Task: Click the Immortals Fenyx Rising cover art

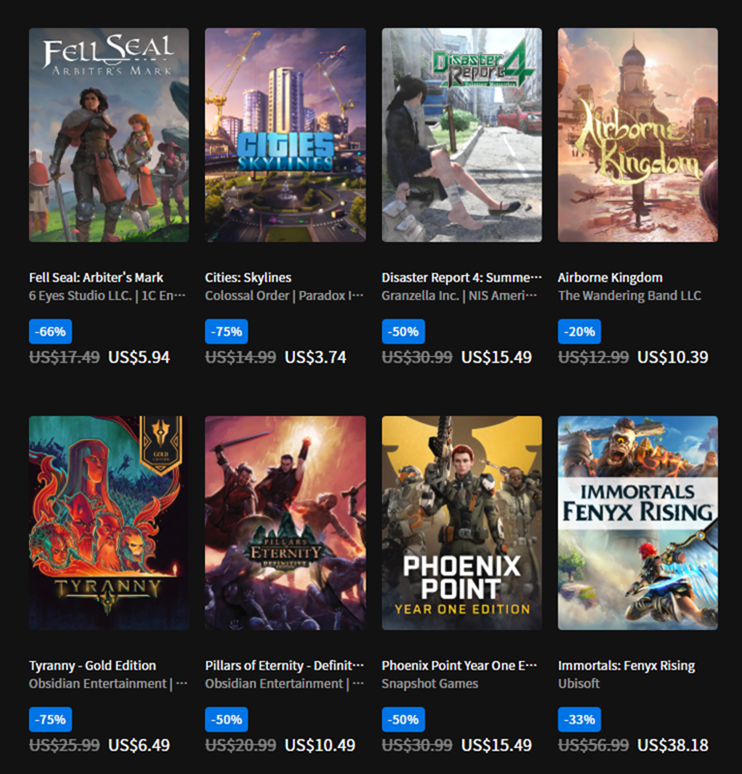Action: 638,523
